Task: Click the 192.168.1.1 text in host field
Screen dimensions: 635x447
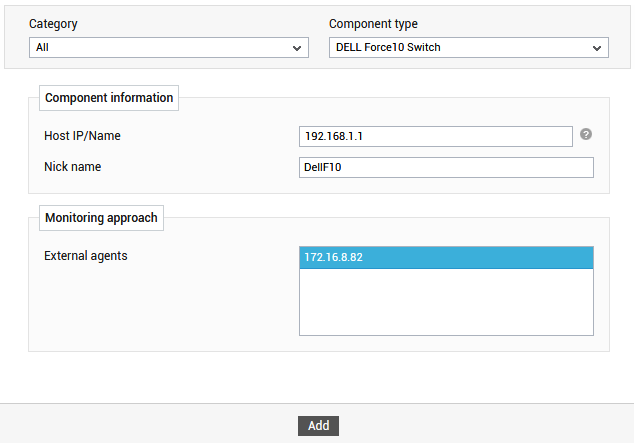Action: click(x=334, y=136)
